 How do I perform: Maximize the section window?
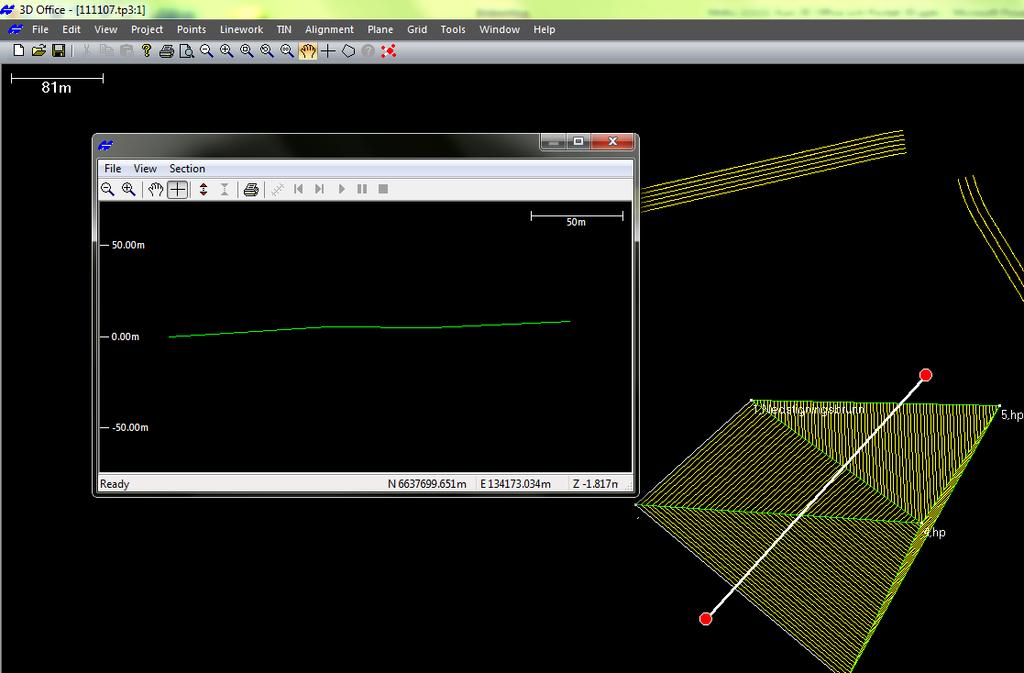(x=579, y=141)
